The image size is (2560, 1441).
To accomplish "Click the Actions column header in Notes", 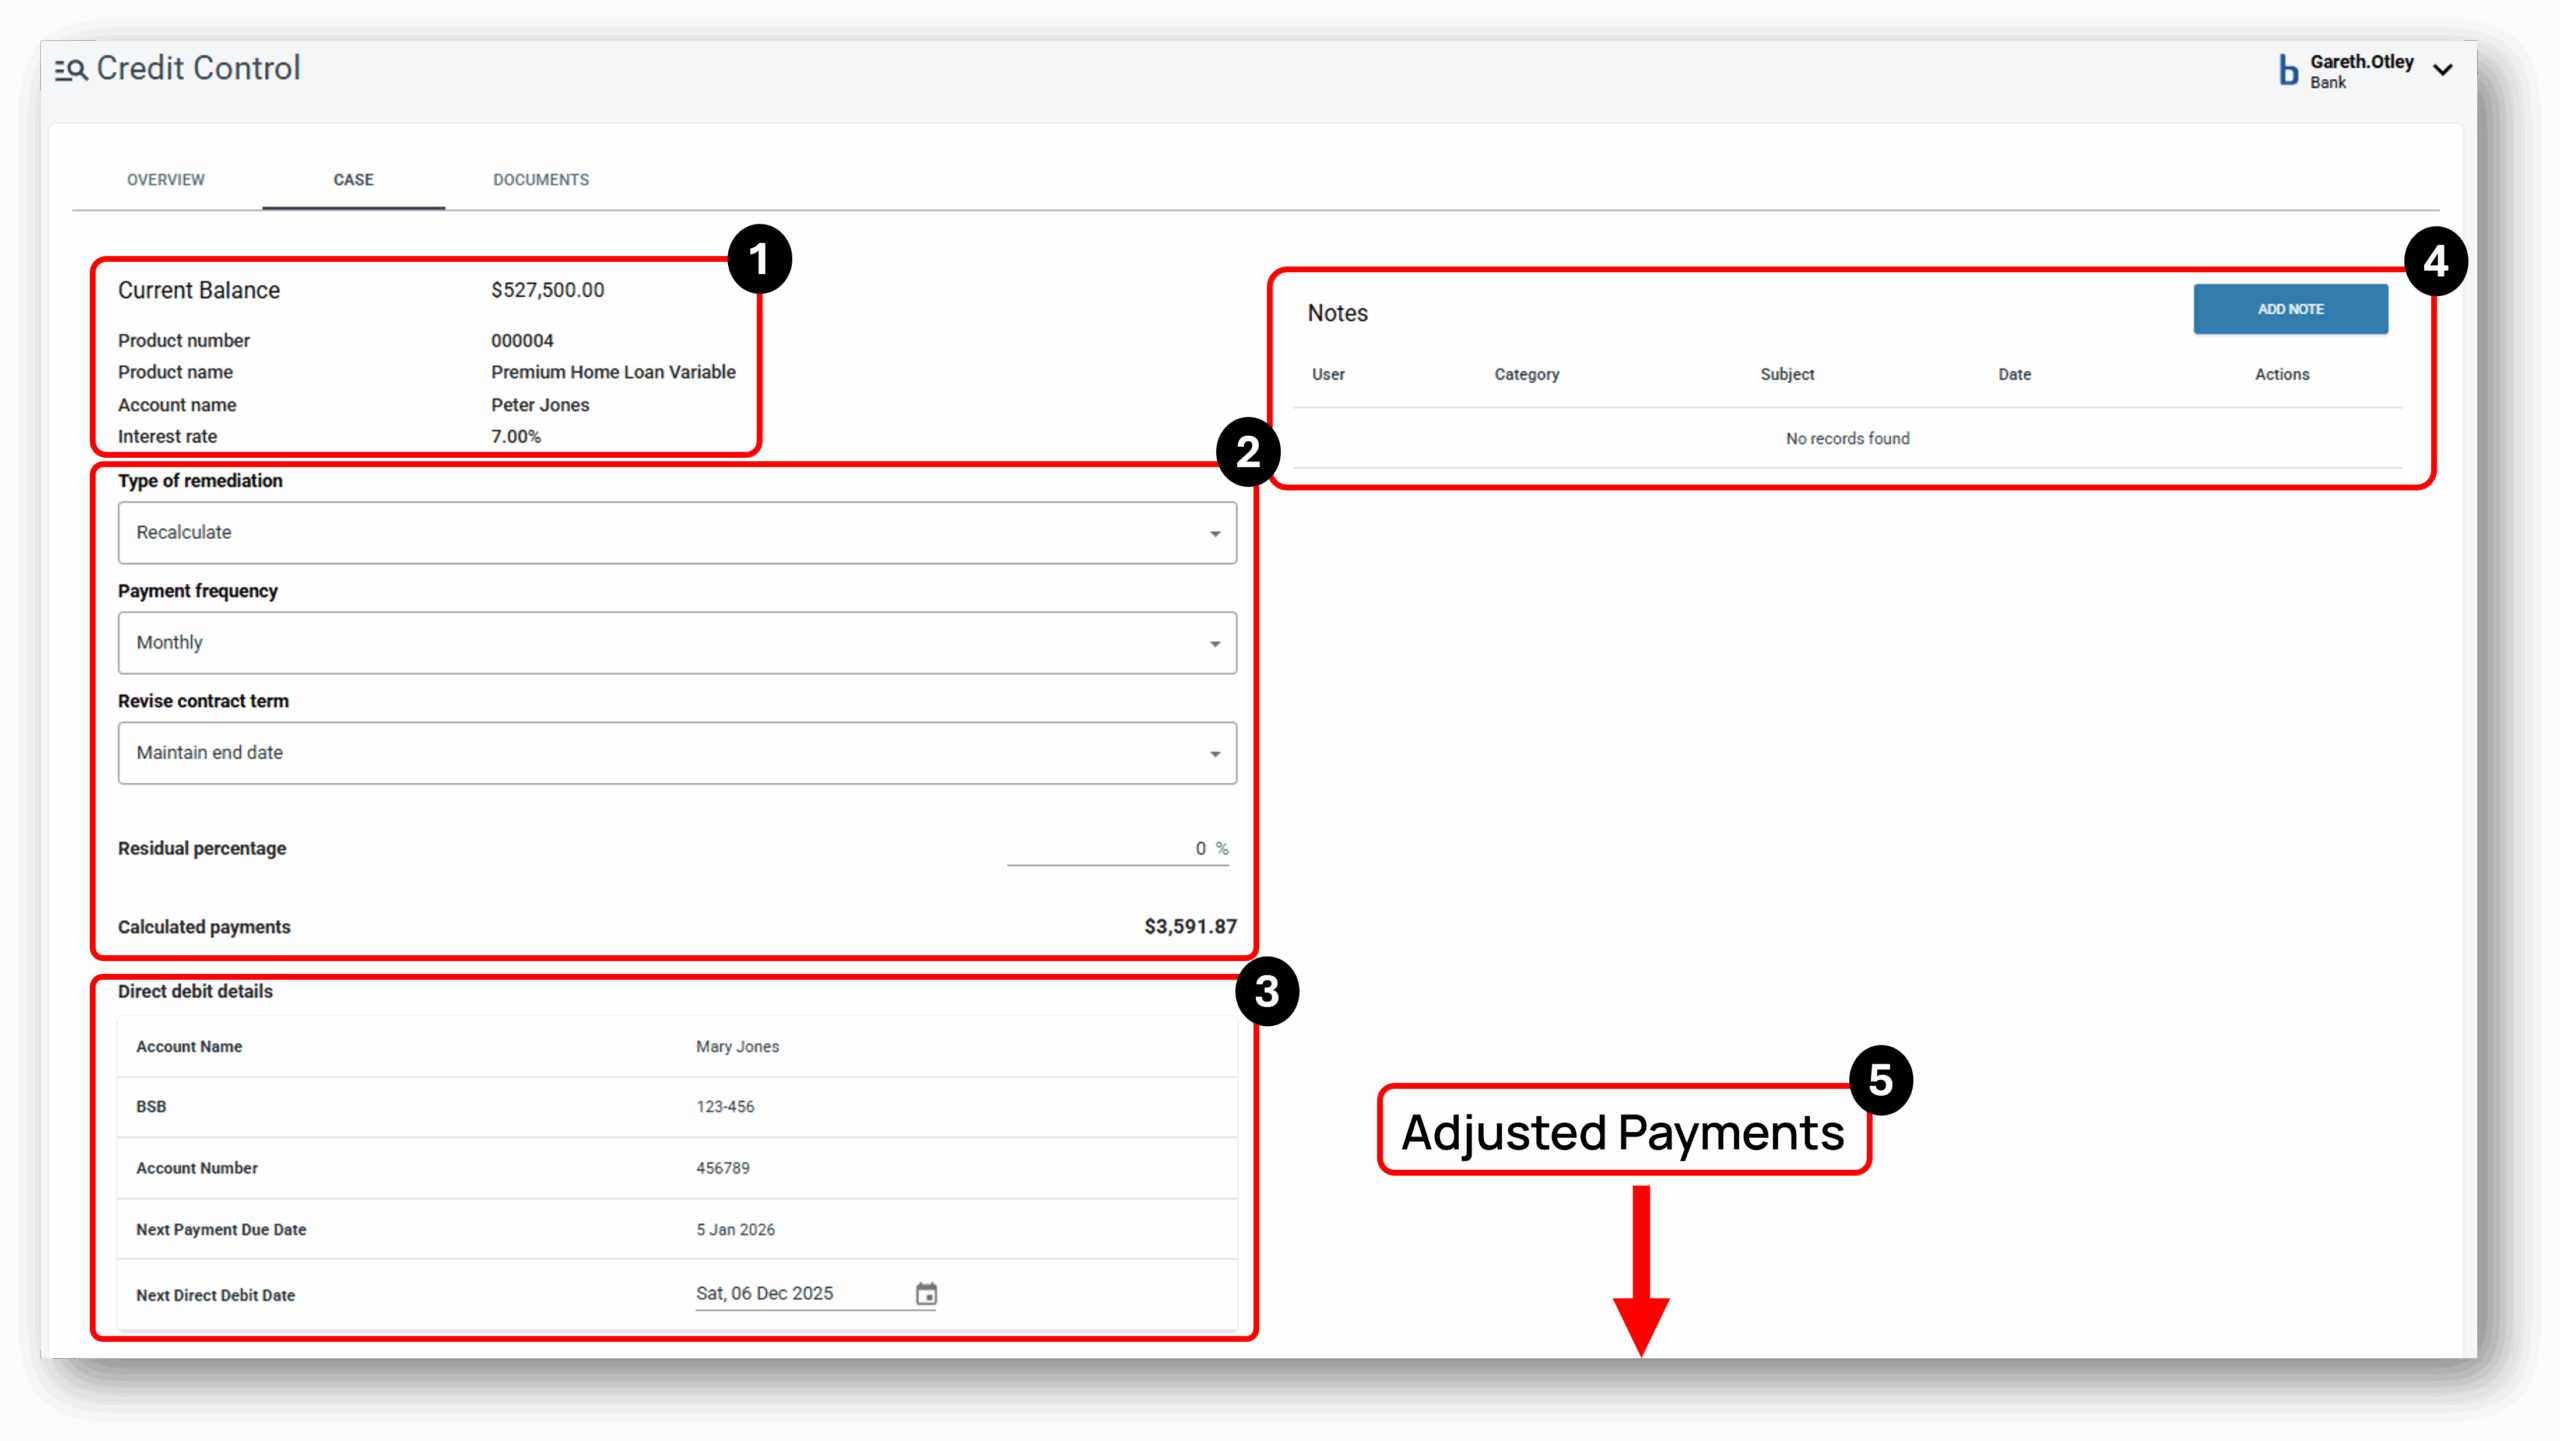I will tap(2281, 374).
